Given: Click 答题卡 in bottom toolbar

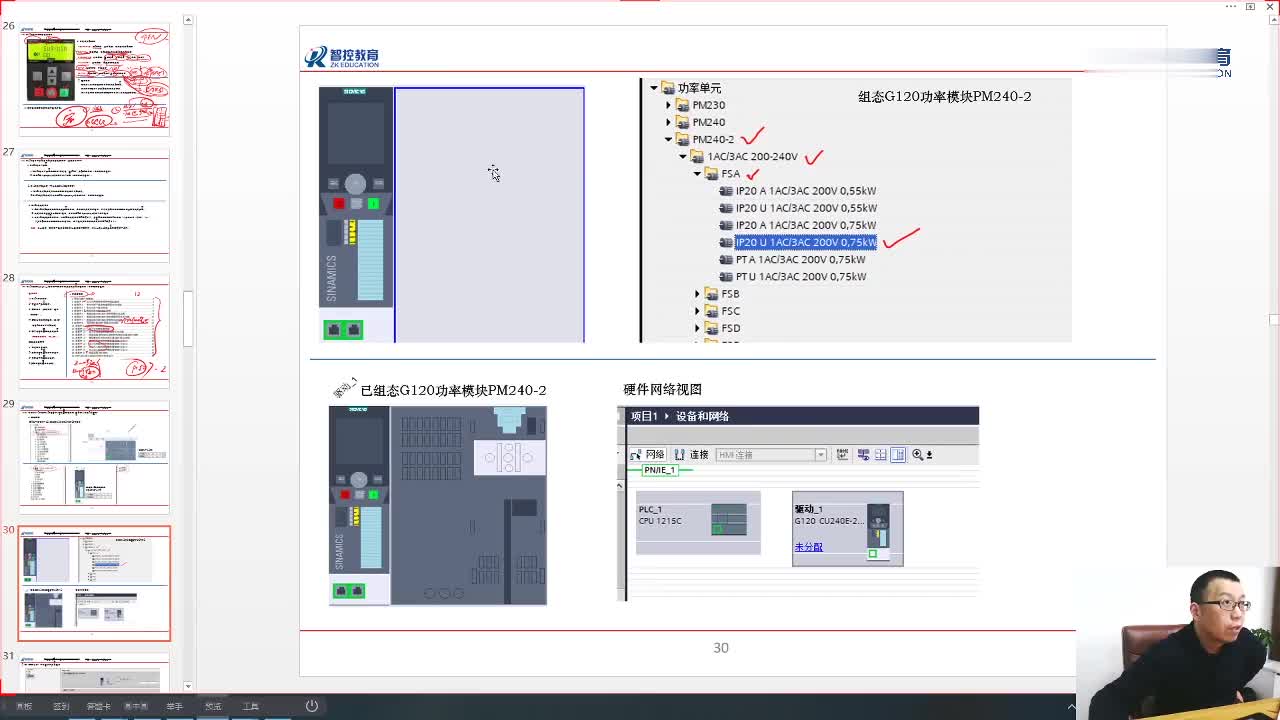Looking at the screenshot, I should (99, 706).
